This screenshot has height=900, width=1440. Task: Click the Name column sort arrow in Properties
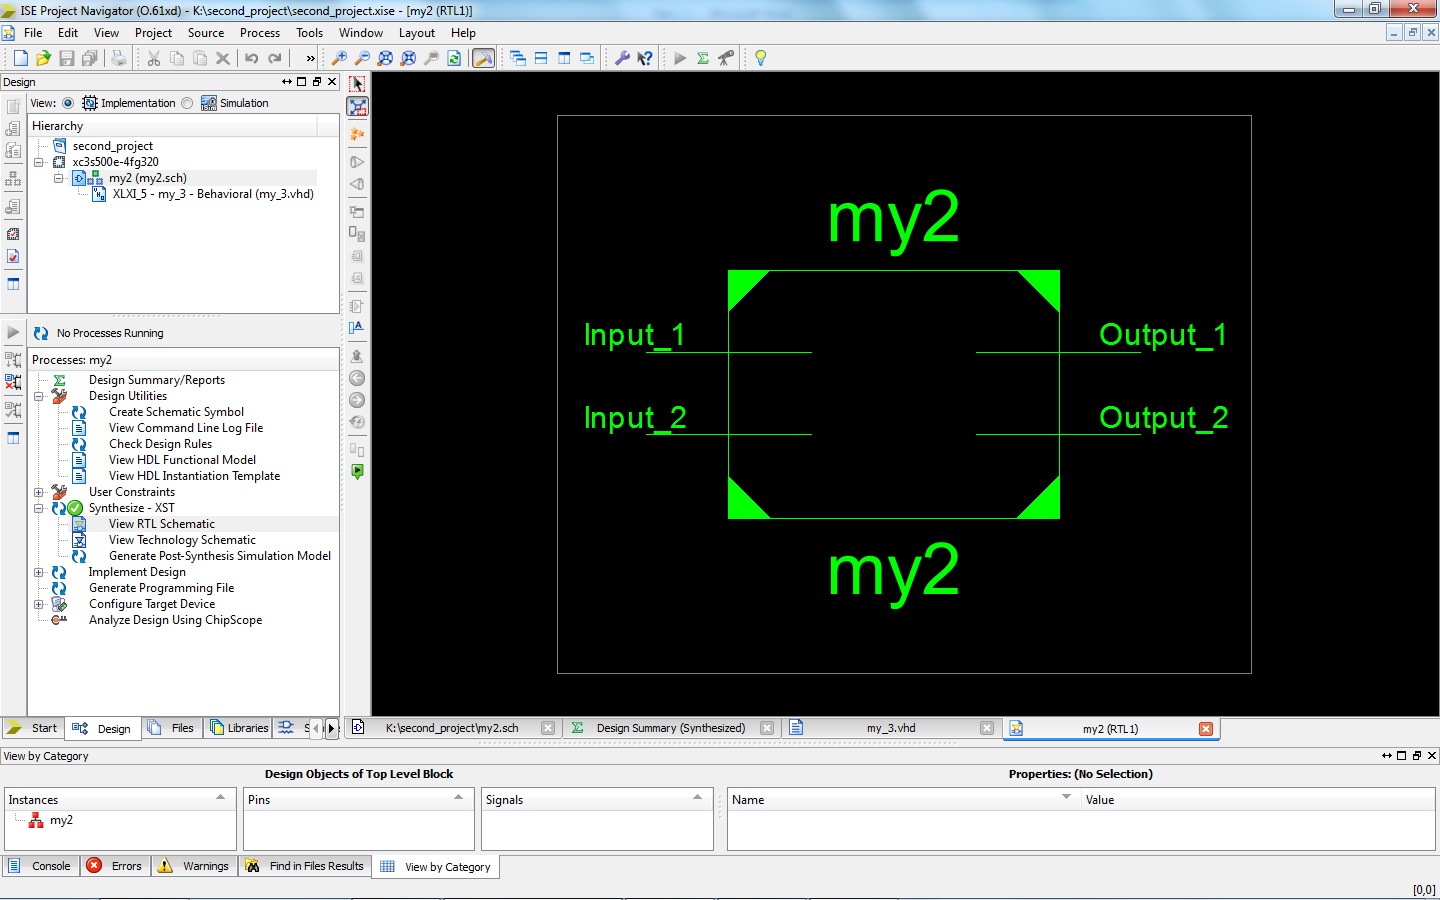click(x=1066, y=798)
